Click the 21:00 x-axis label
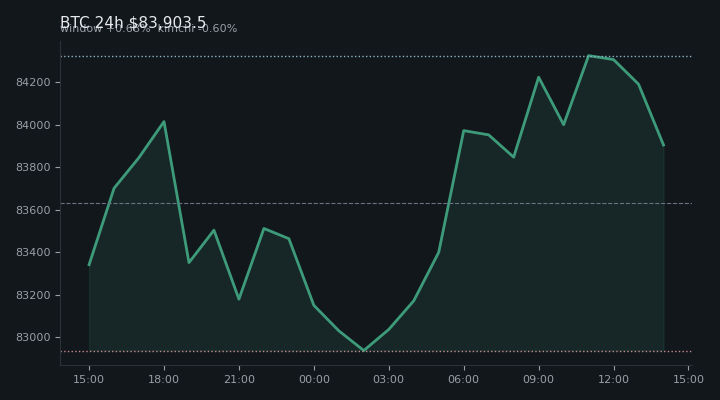The height and width of the screenshot is (400, 720). point(239,379)
